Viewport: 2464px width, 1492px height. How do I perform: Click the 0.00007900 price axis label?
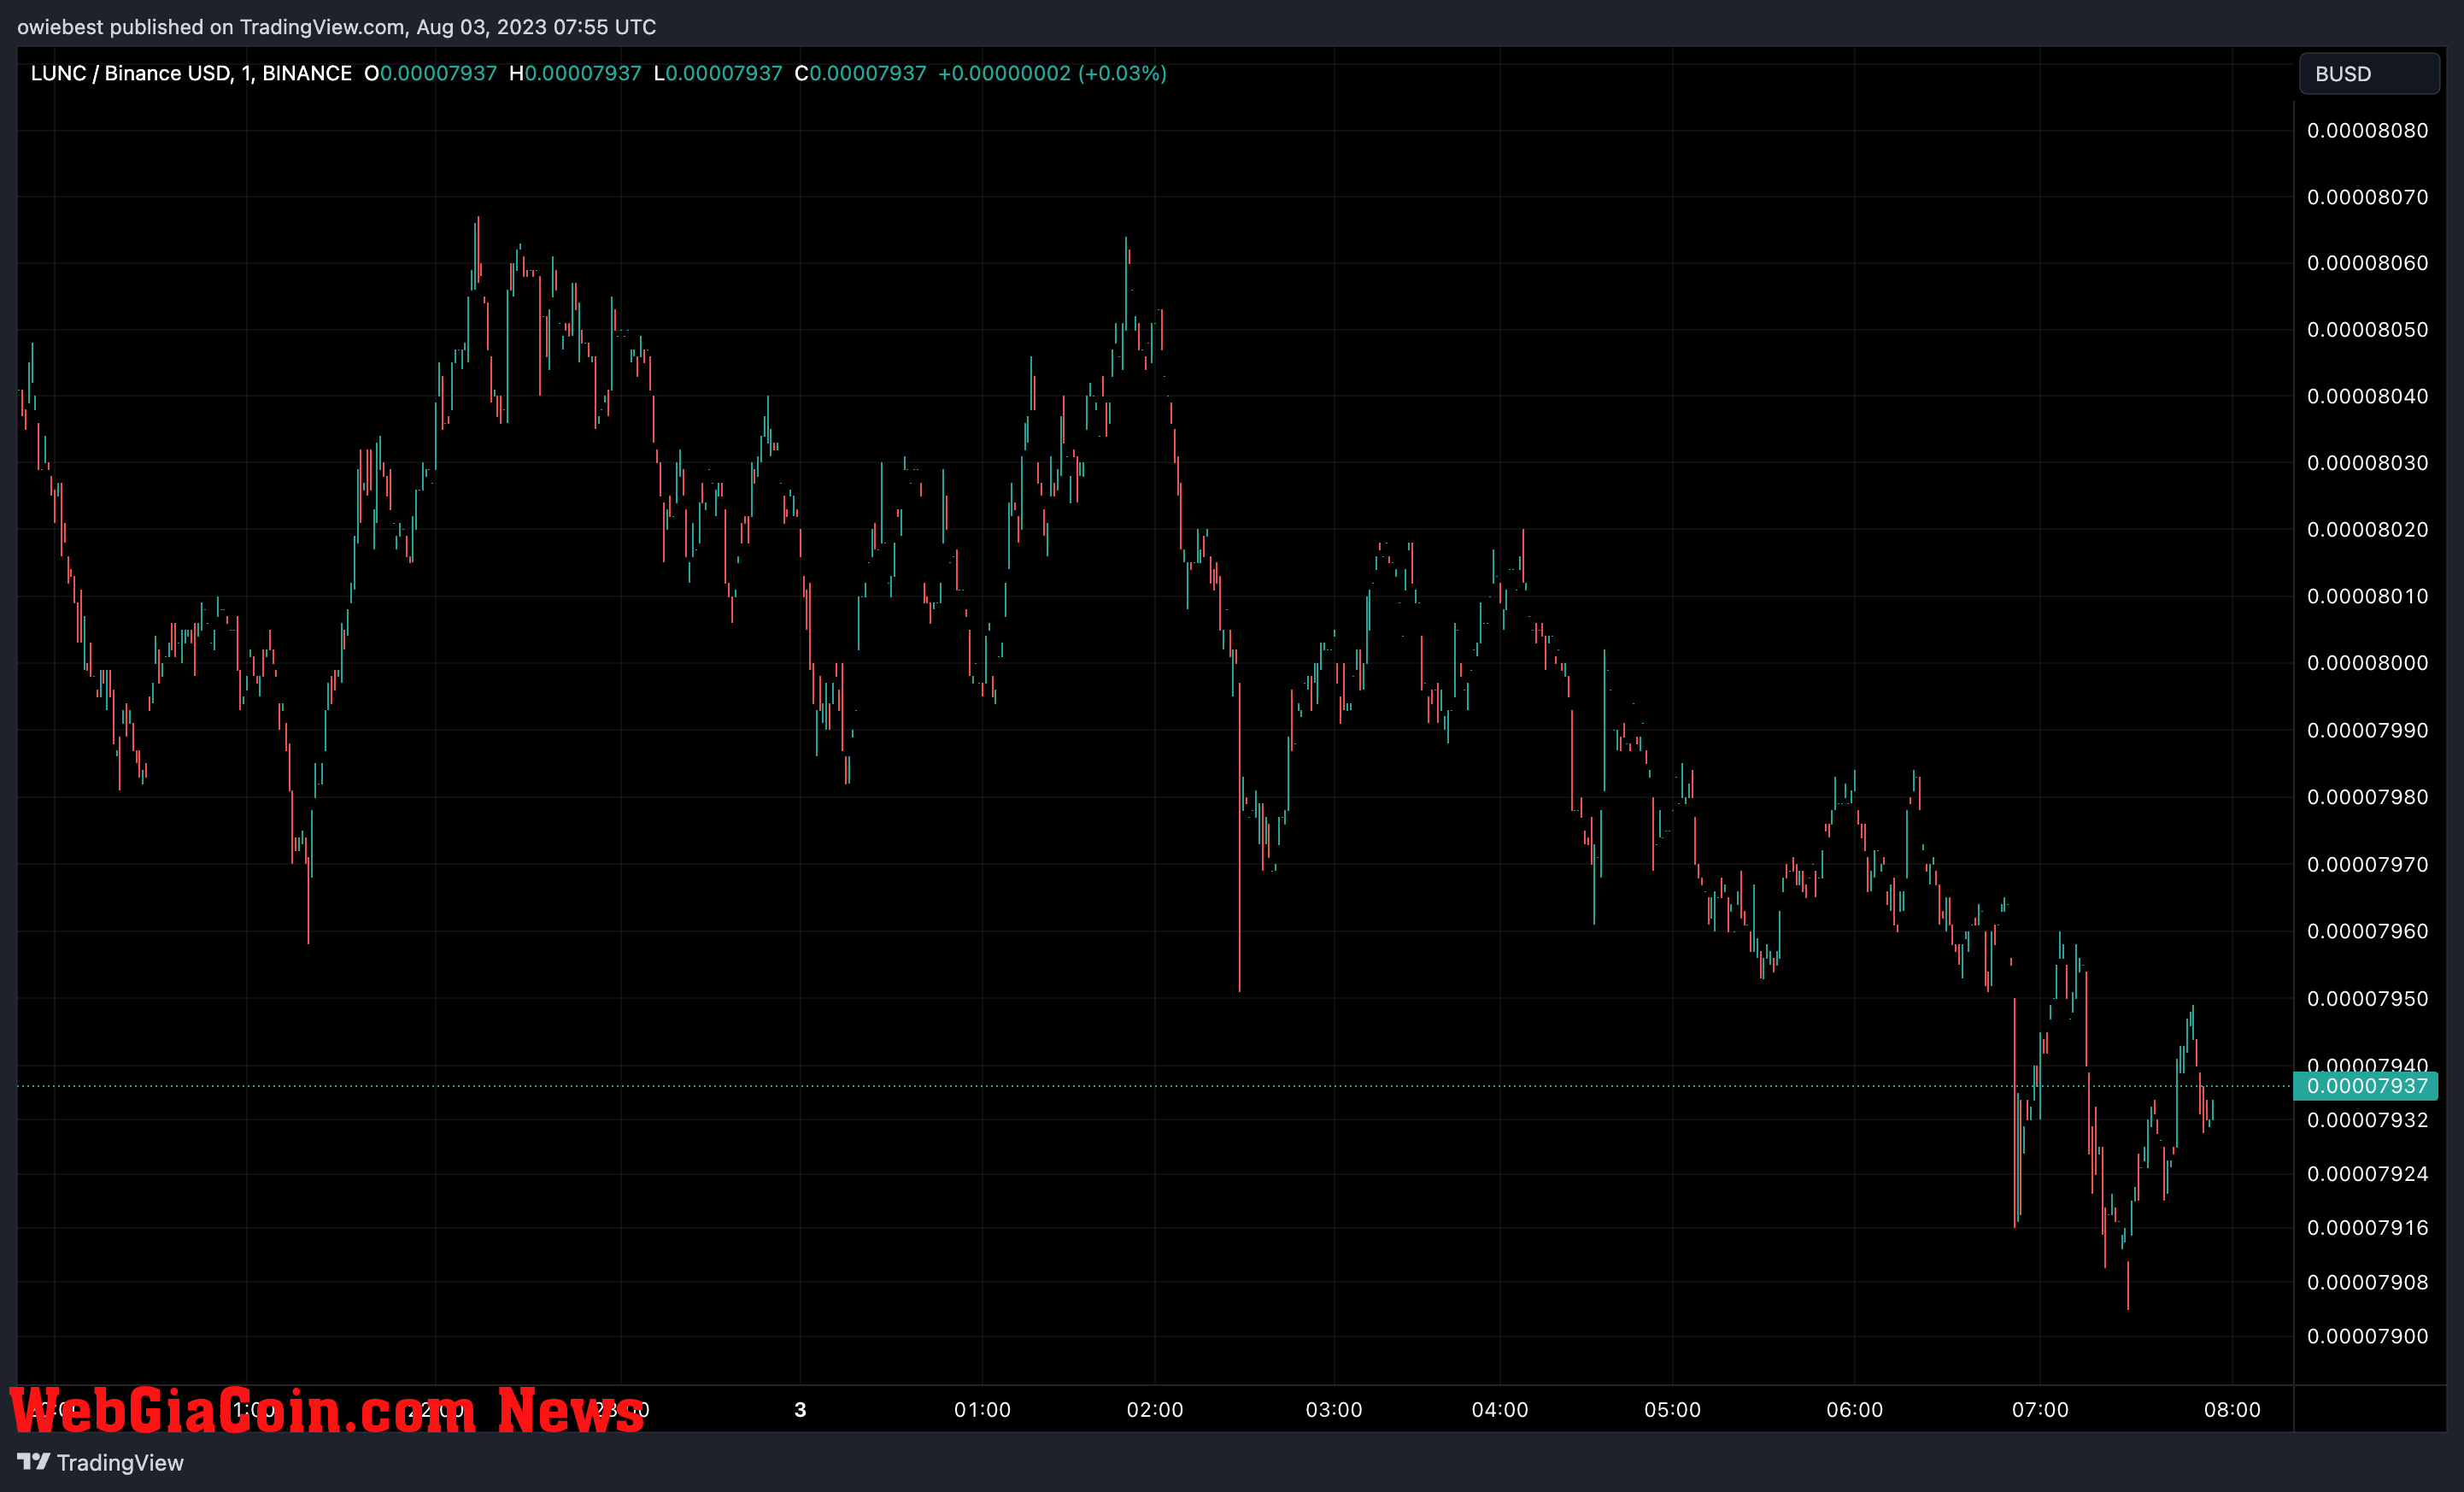tap(2367, 1336)
